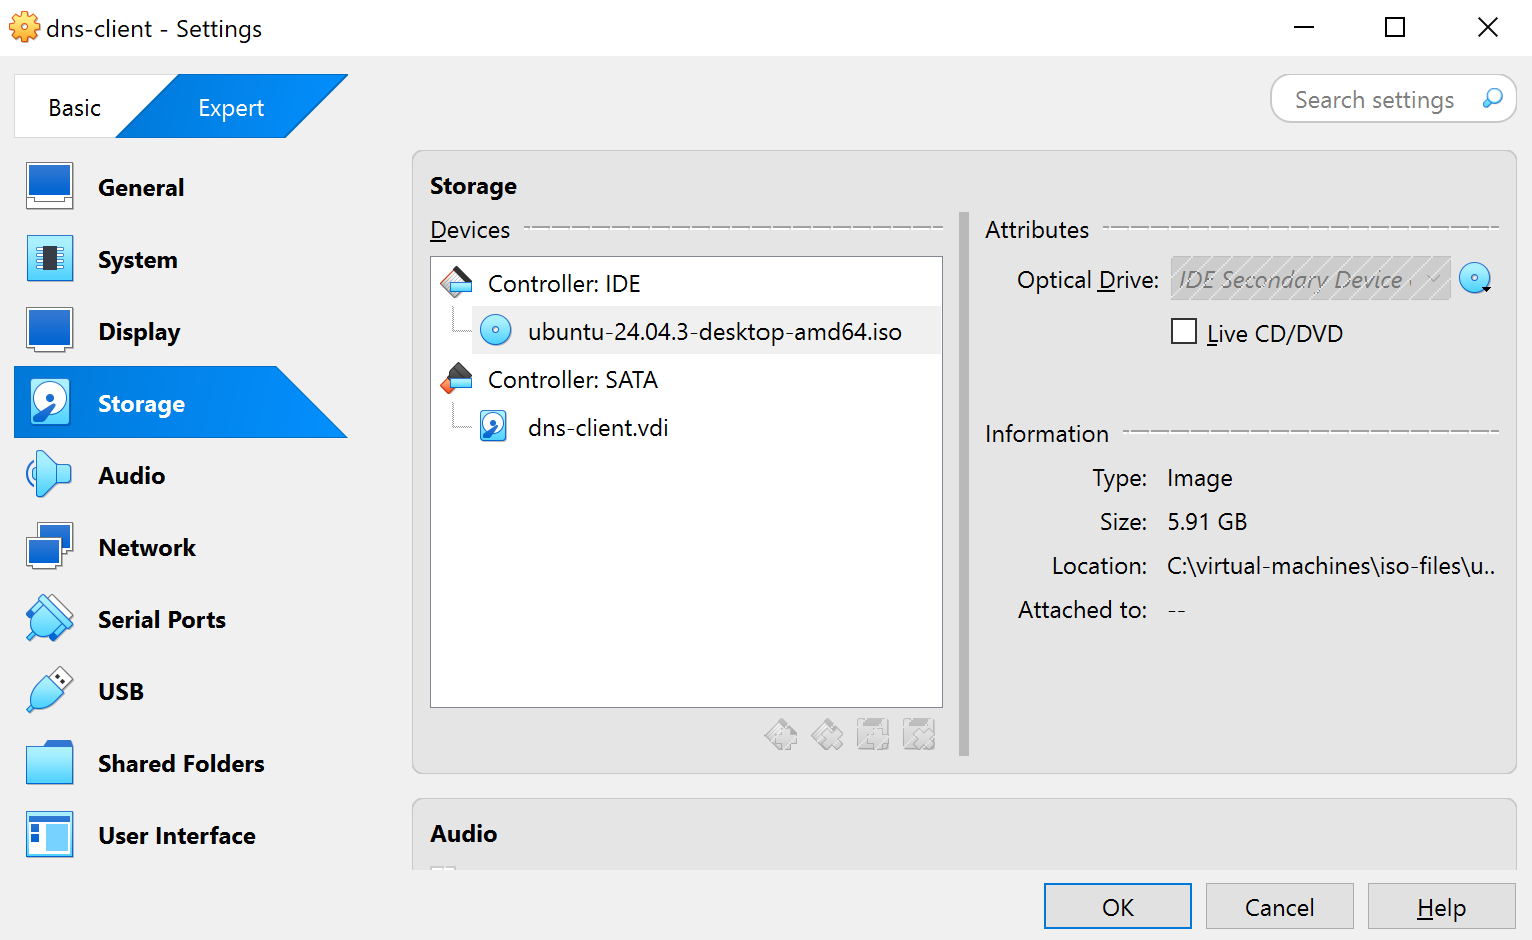Go to the General section label

(x=141, y=188)
